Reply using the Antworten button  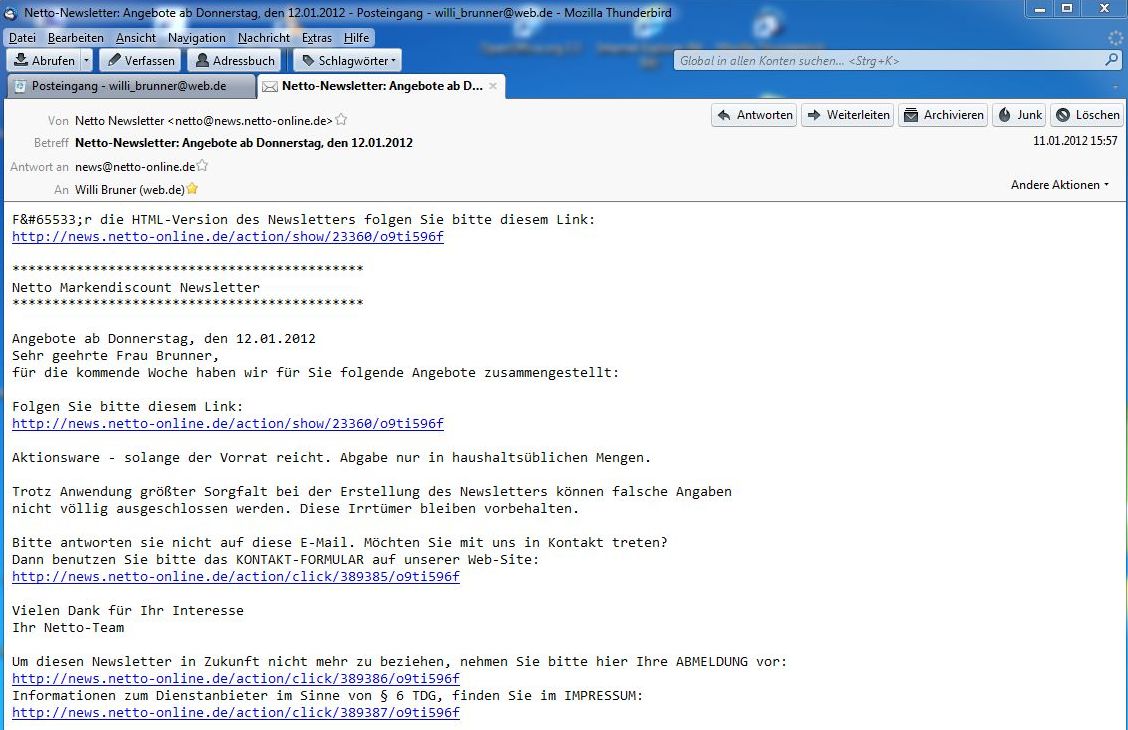754,114
